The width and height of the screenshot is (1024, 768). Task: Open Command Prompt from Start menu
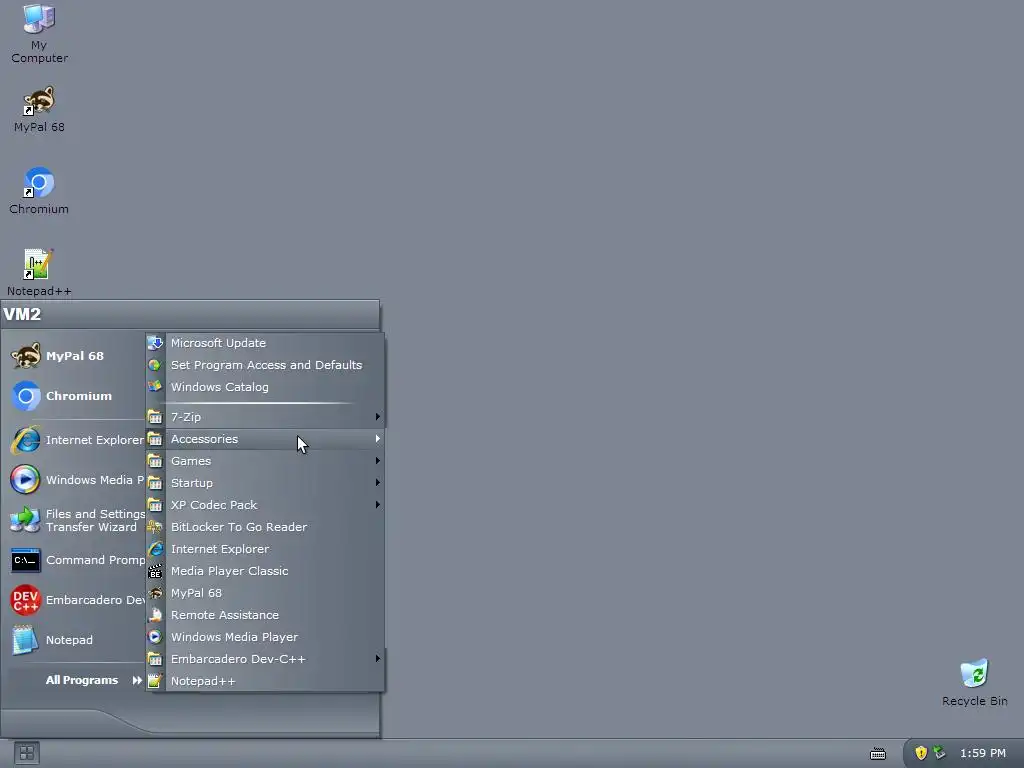(77, 560)
